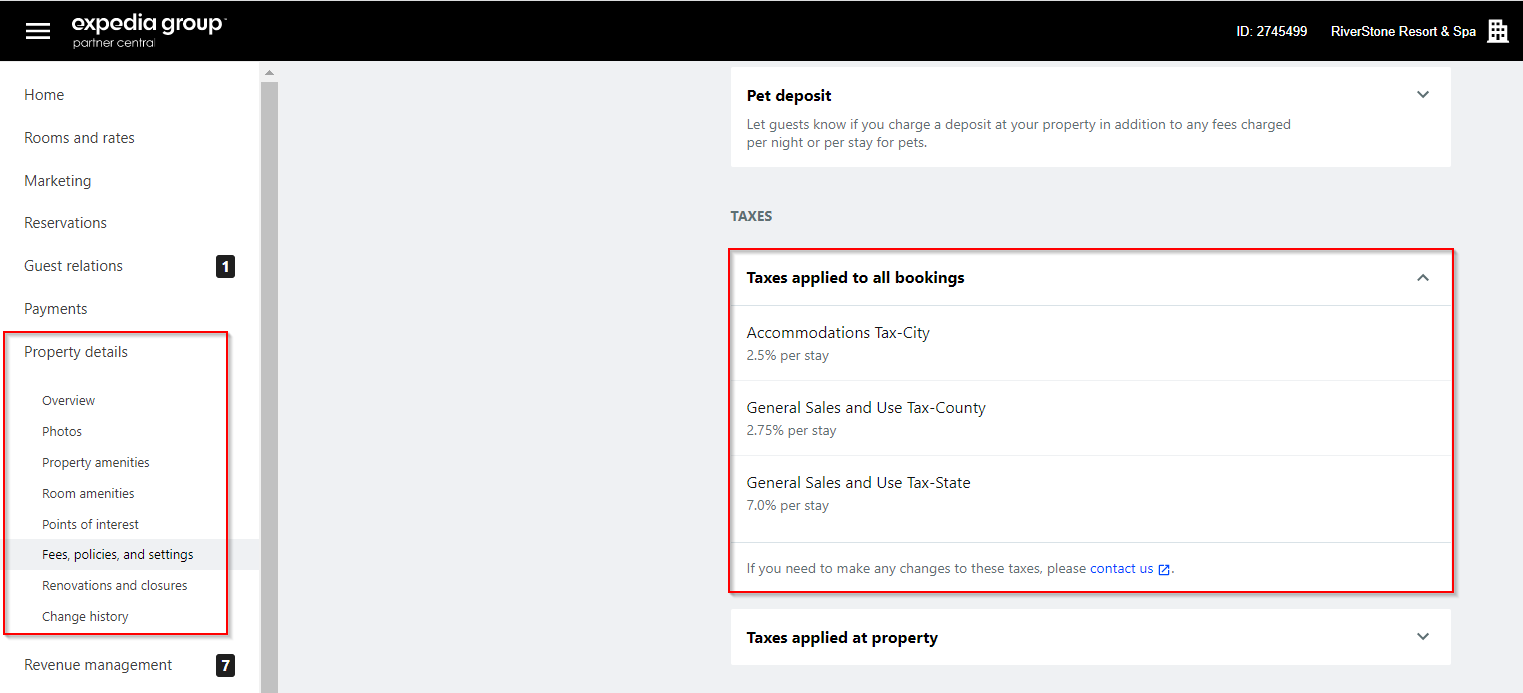Open Rooms and rates menu
Viewport: 1523px width, 693px height.
(79, 138)
